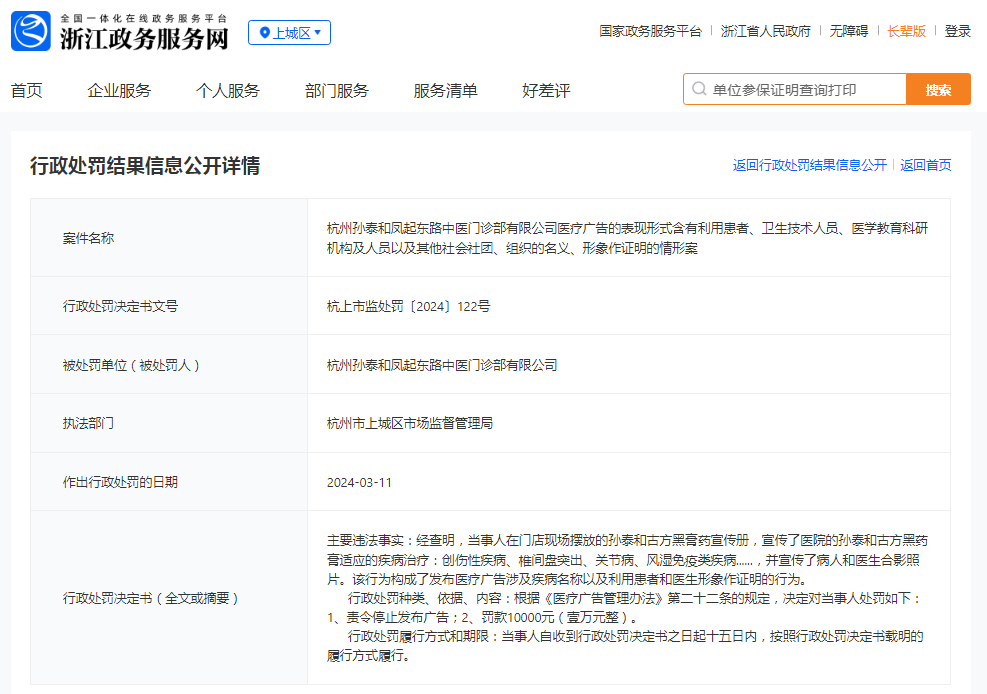Open the 浙江省人民政府 link
The image size is (987, 694).
765,31
